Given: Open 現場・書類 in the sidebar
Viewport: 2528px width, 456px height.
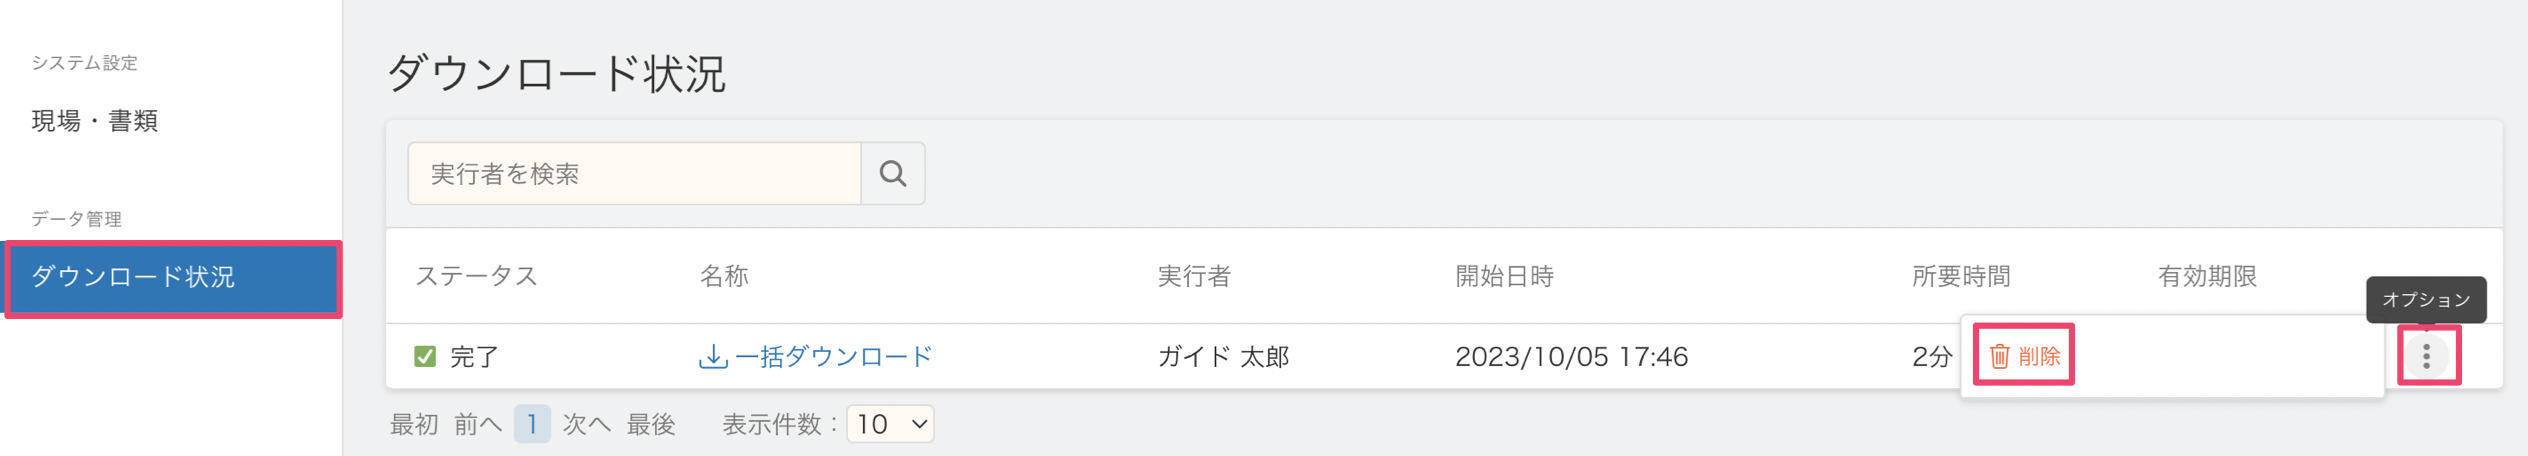Looking at the screenshot, I should 95,121.
